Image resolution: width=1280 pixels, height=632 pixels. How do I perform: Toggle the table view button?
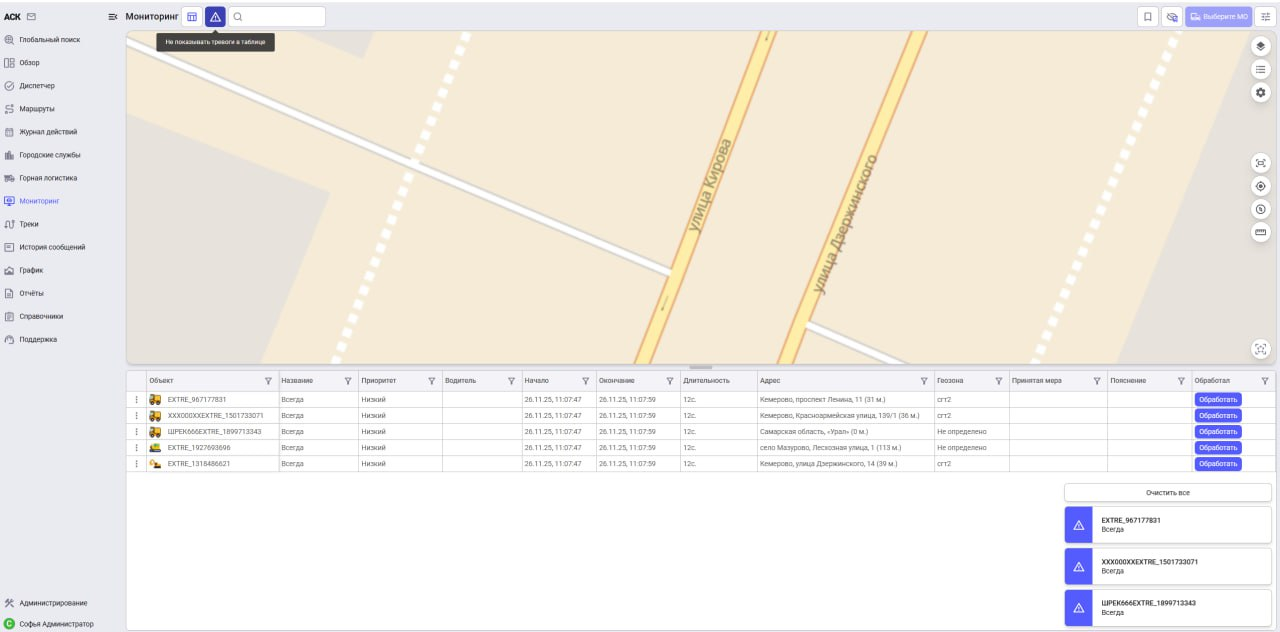(x=192, y=17)
